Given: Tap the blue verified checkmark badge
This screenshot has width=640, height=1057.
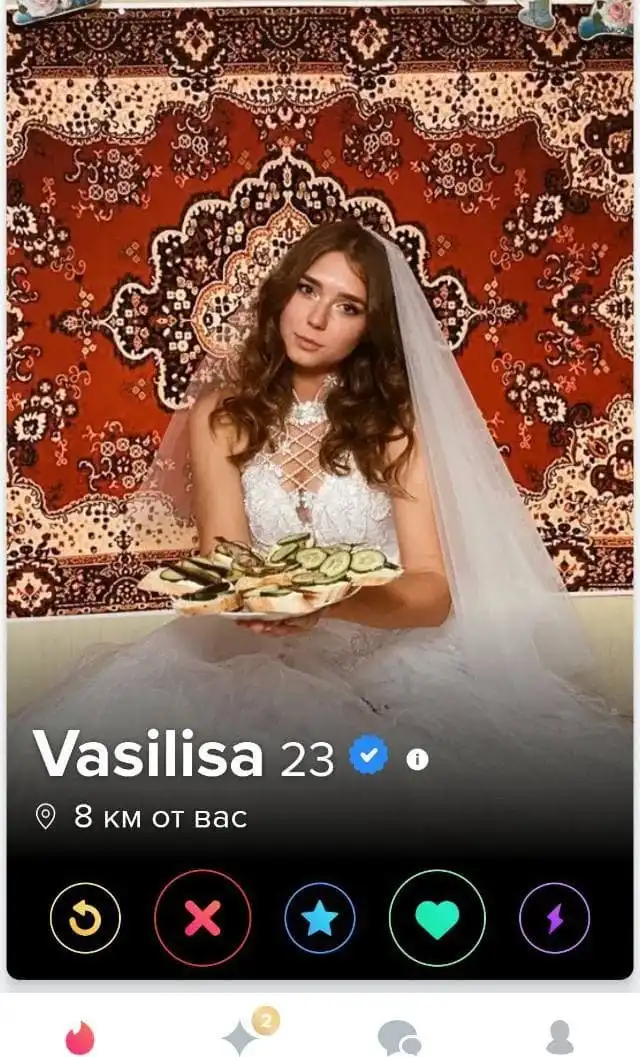Looking at the screenshot, I should [x=369, y=755].
